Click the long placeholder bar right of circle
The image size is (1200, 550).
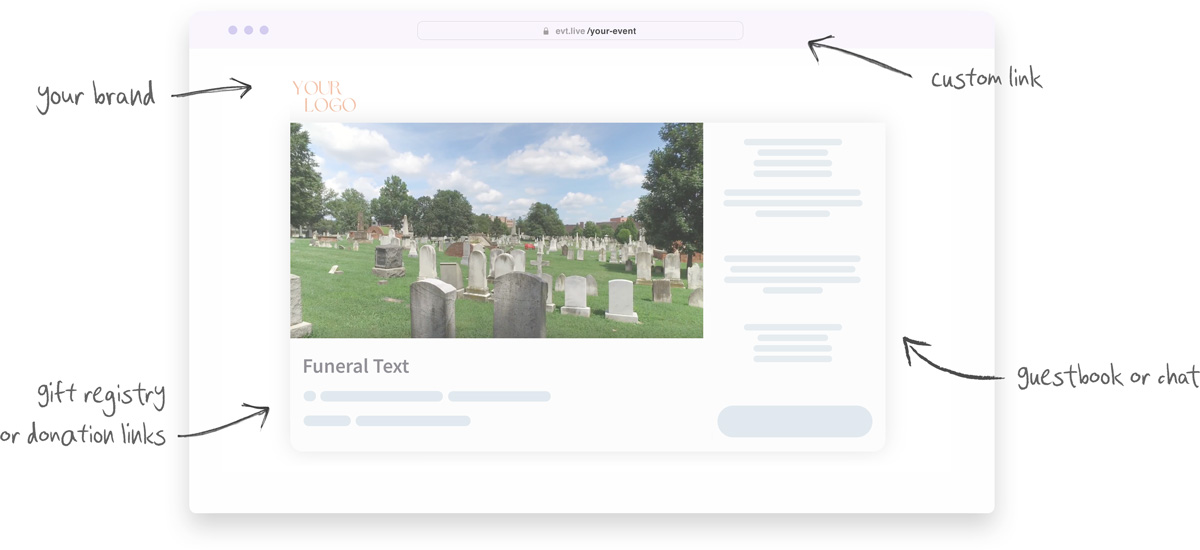pos(381,396)
